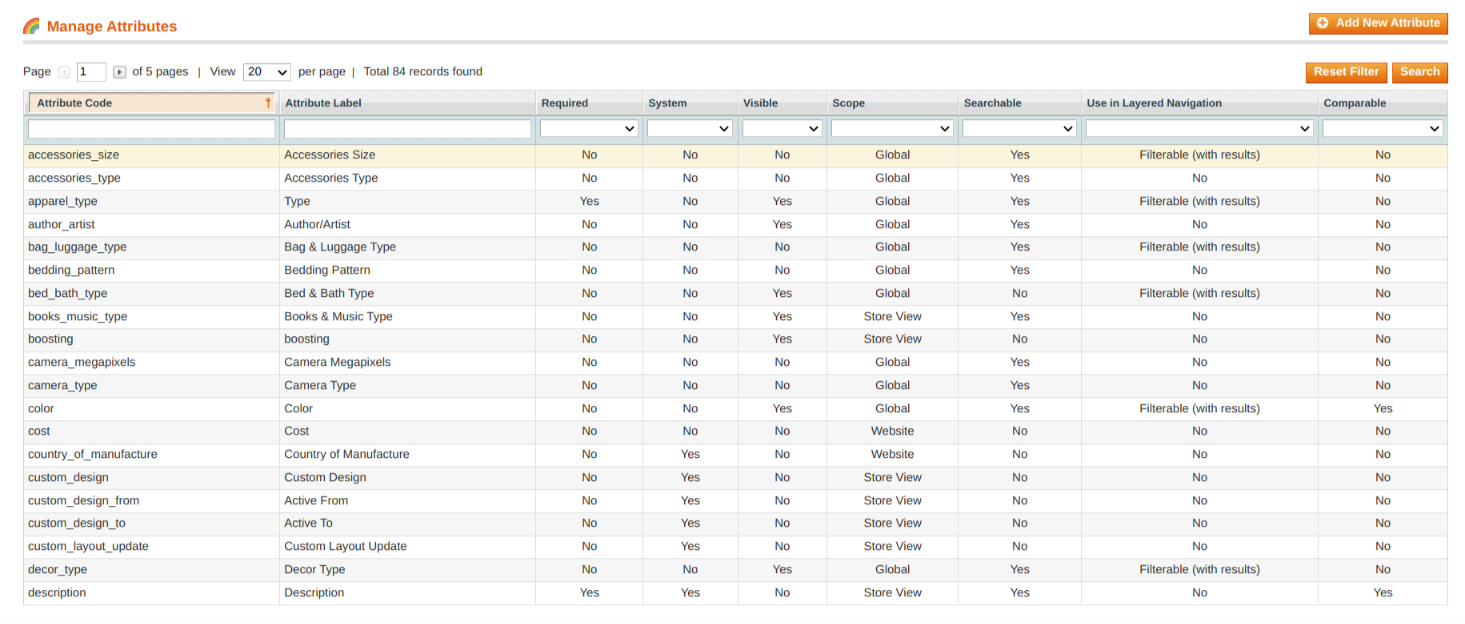This screenshot has height=624, width=1465.
Task: Click the Attribute Label filter text field
Action: 407,129
